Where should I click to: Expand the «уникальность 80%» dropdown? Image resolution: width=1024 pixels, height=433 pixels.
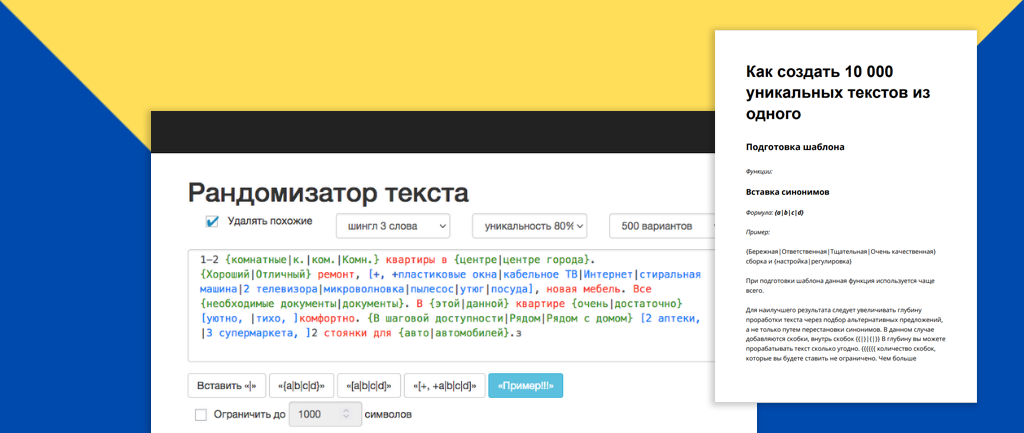pos(529,226)
